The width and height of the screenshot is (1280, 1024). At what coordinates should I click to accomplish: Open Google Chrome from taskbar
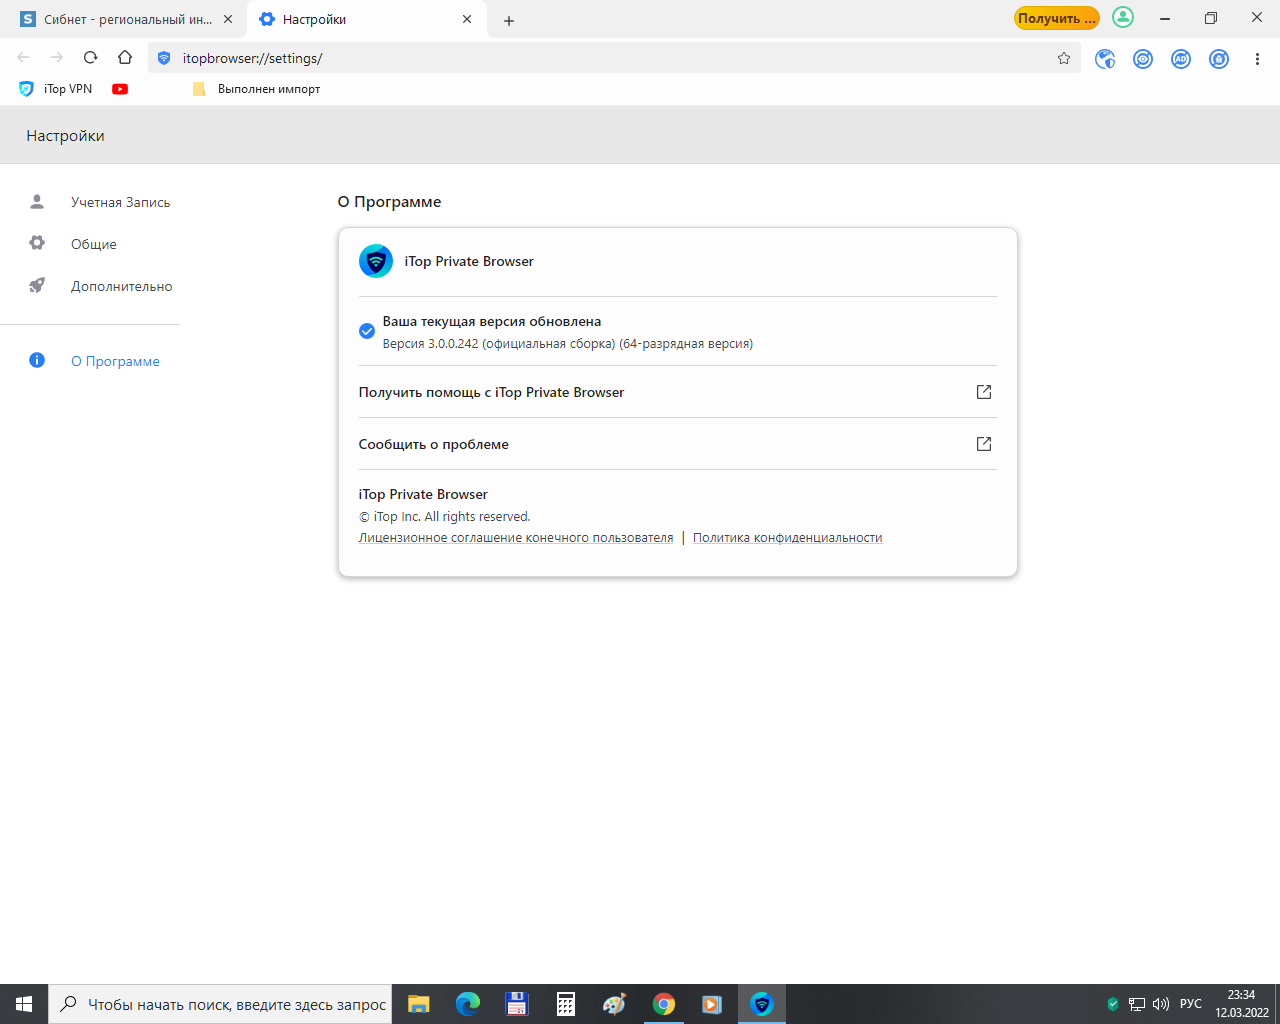tap(664, 1004)
